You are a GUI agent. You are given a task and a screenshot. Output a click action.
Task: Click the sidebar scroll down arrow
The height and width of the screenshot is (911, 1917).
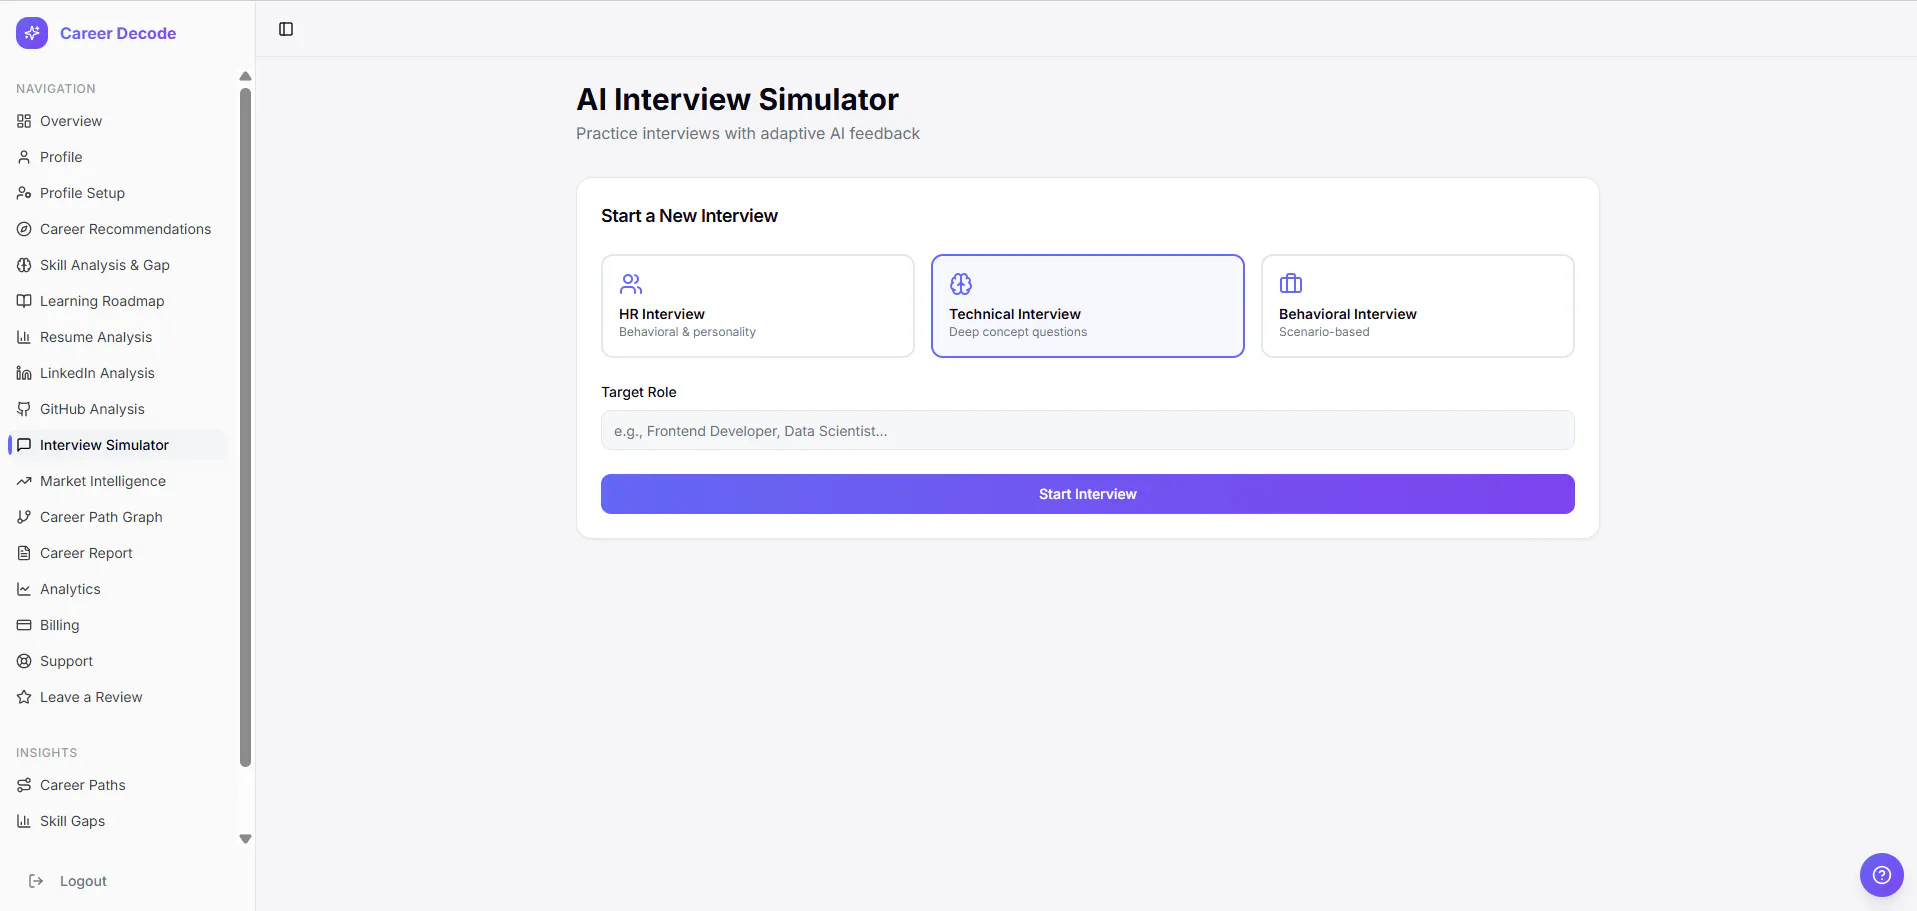click(x=245, y=839)
